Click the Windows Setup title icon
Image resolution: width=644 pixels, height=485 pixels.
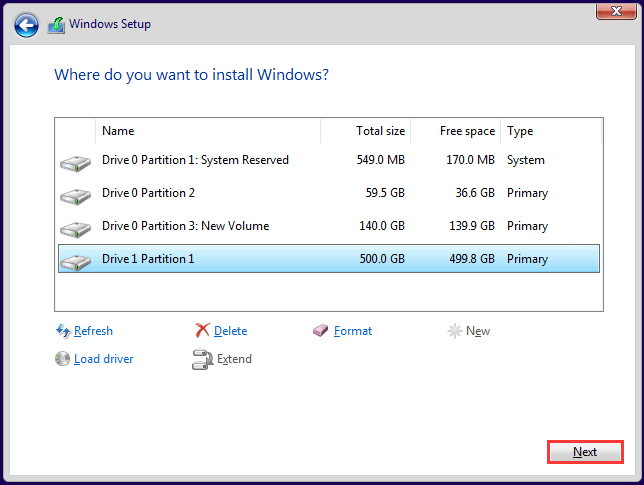[x=56, y=25]
